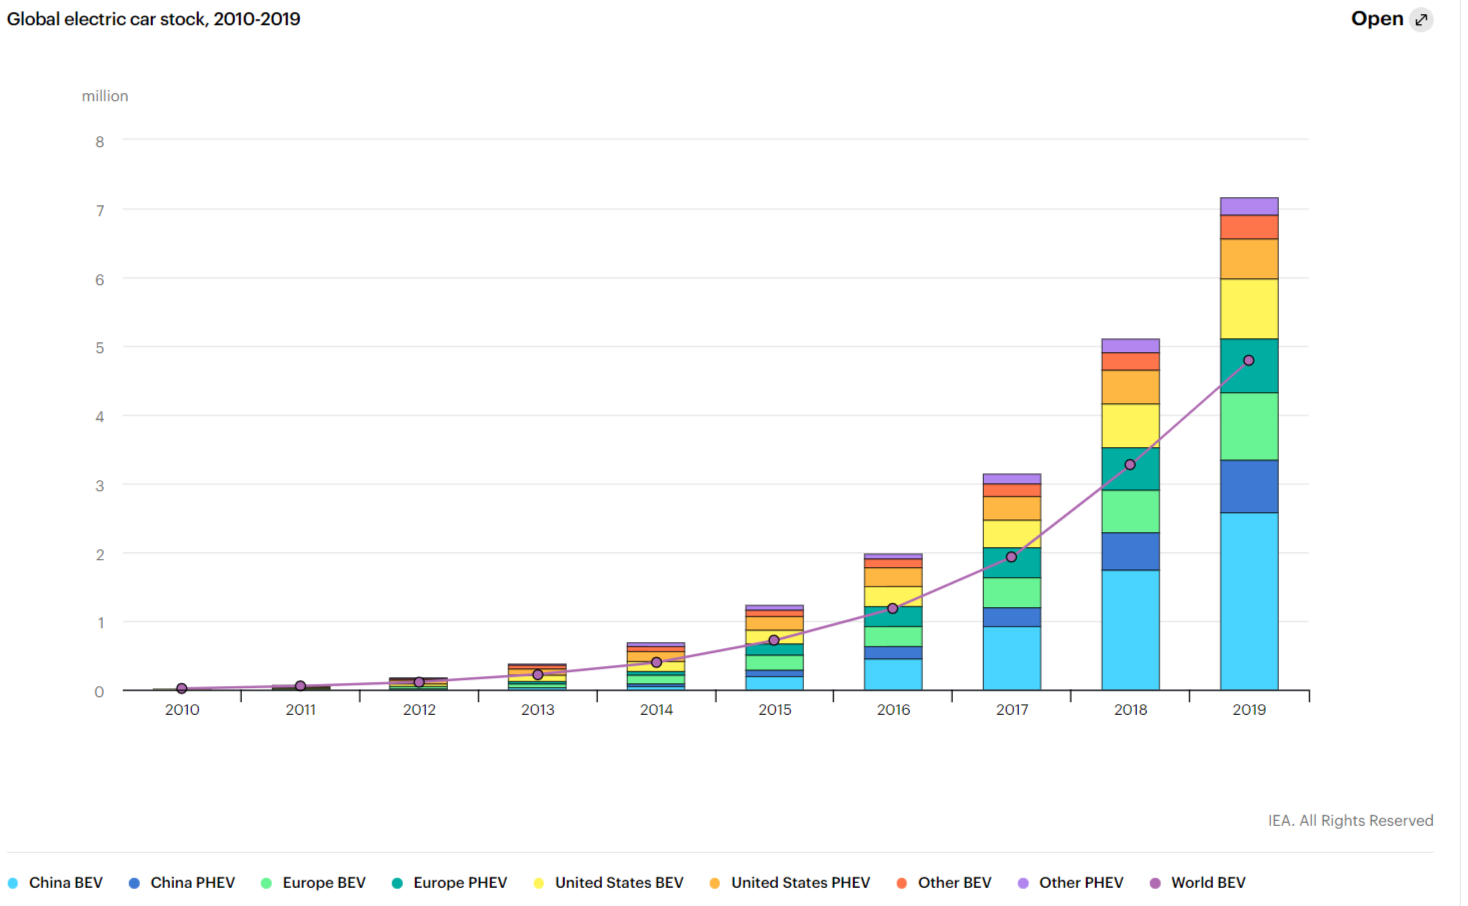This screenshot has width=1468, height=906.
Task: Select the World BEV line point for 2011
Action: point(300,686)
